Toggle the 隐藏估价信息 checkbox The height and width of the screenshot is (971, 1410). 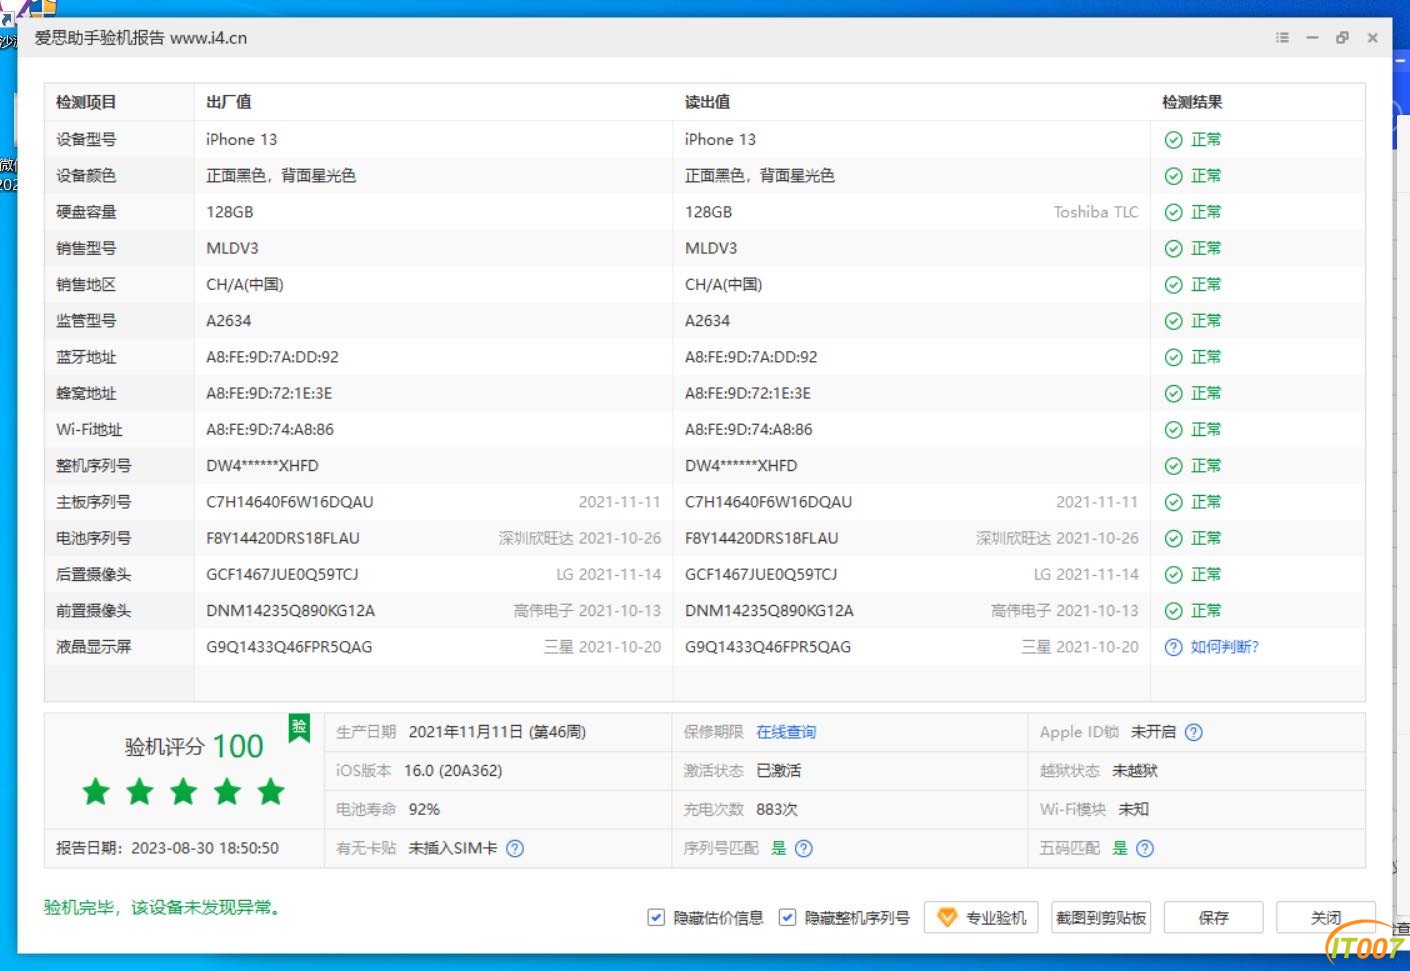[x=656, y=917]
